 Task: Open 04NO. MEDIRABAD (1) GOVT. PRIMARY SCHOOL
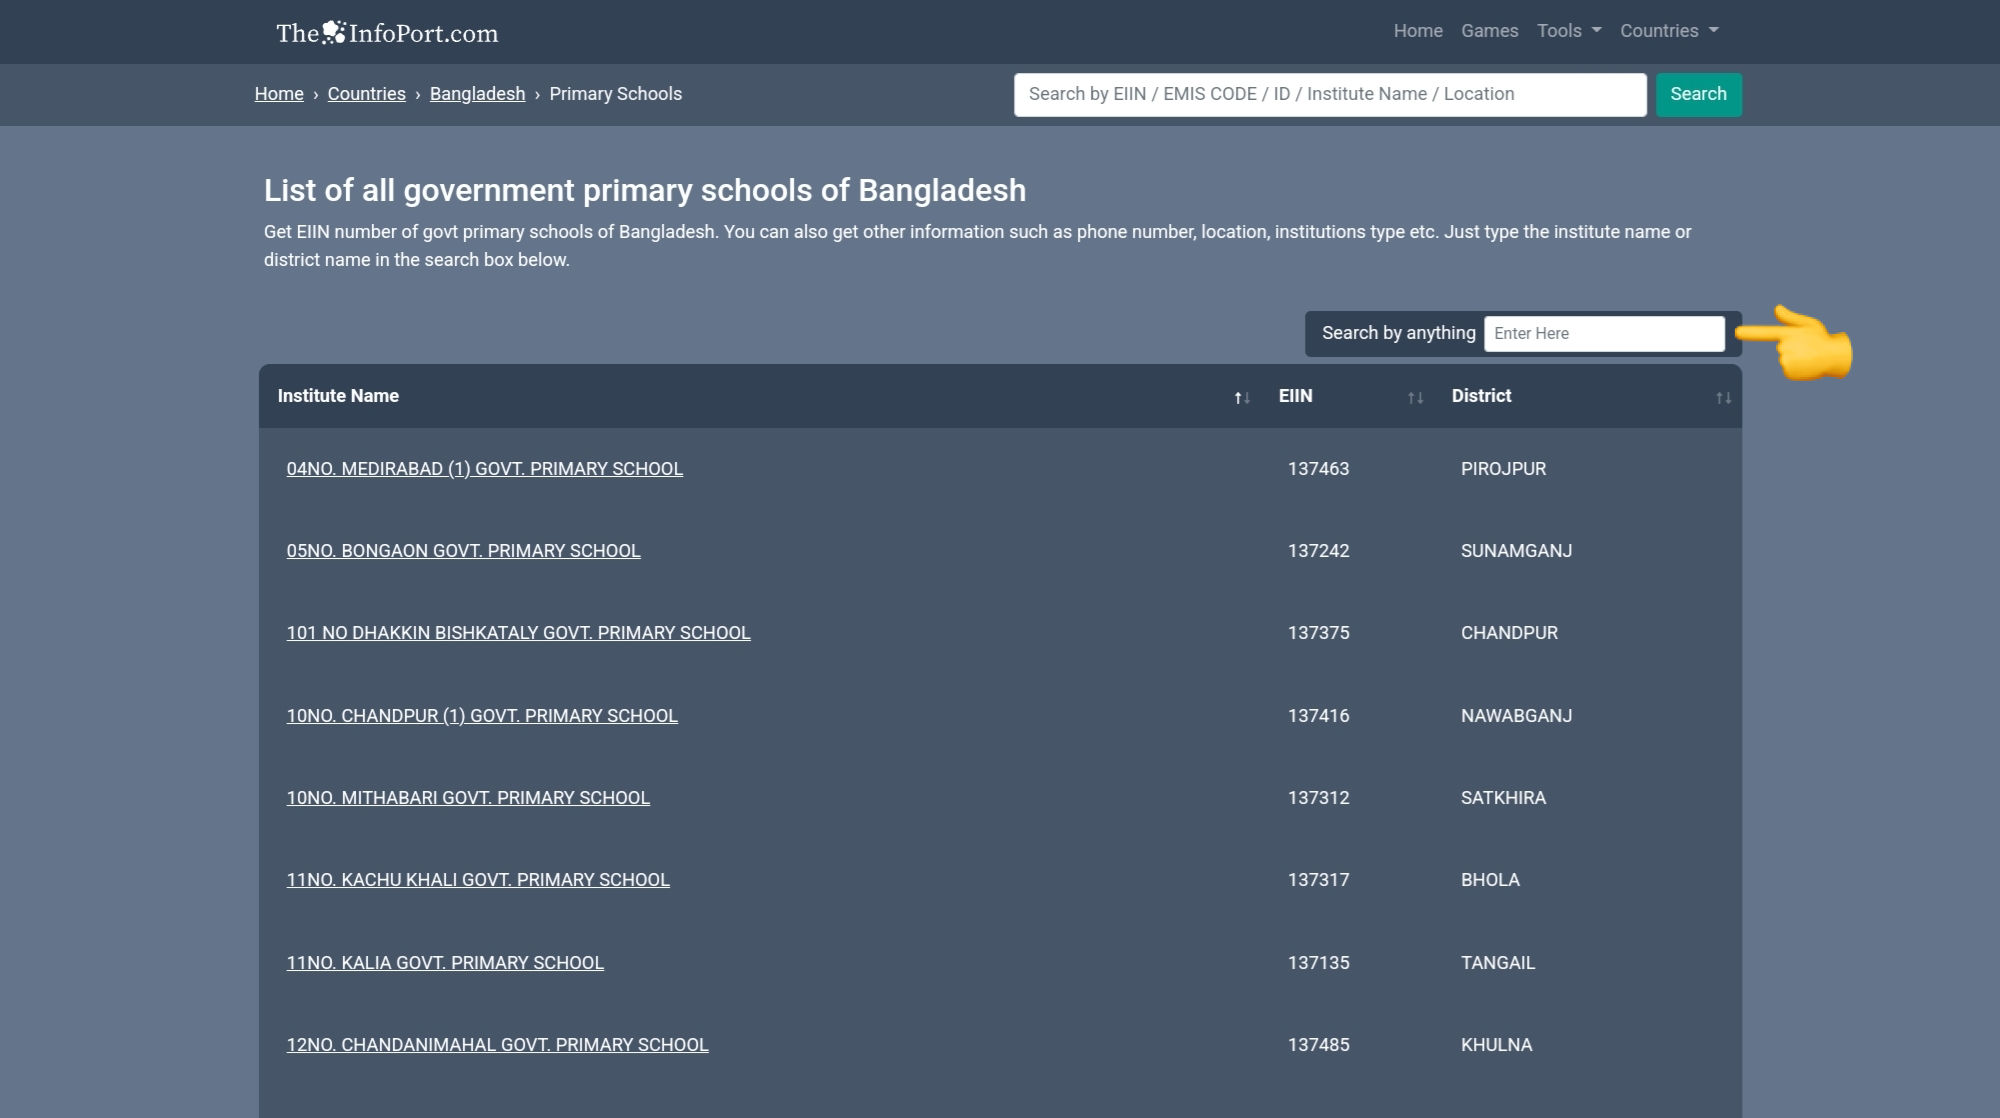[x=484, y=469]
